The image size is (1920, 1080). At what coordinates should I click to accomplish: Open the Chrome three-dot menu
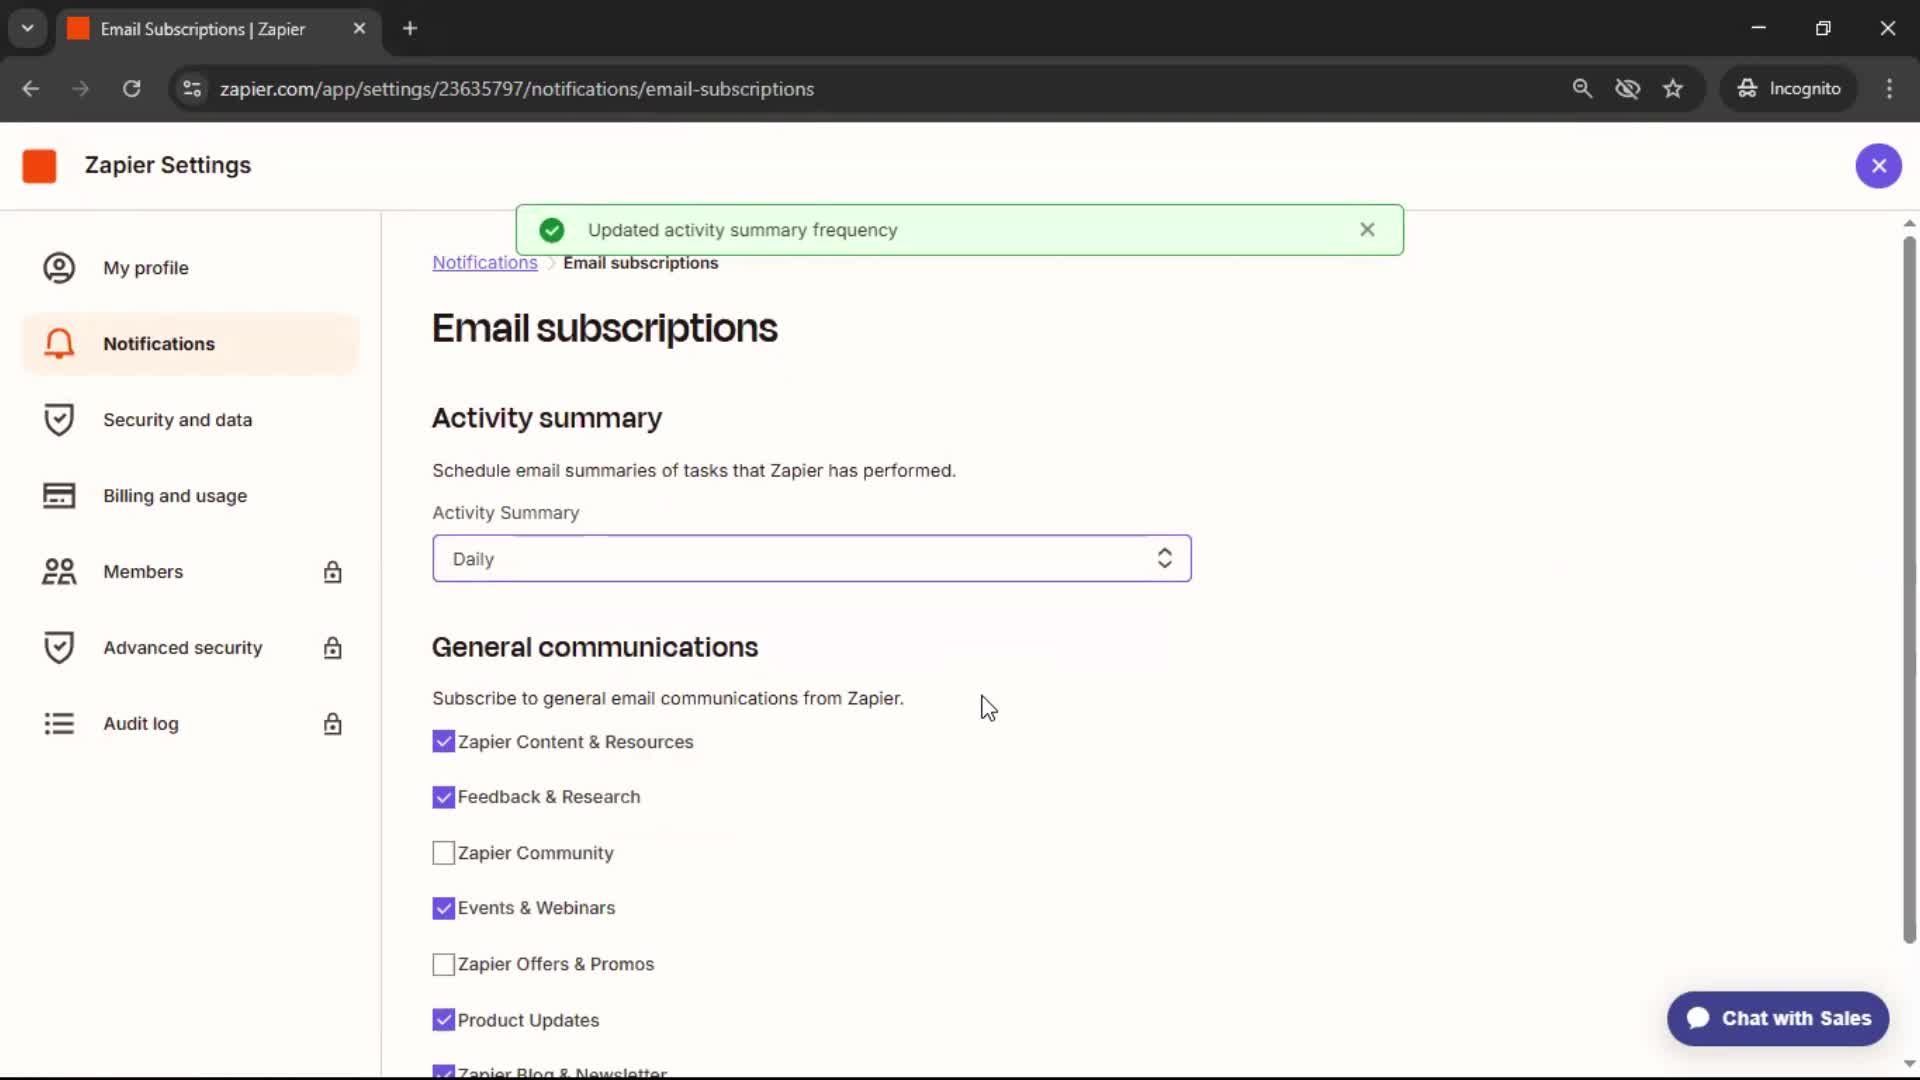tap(1889, 89)
